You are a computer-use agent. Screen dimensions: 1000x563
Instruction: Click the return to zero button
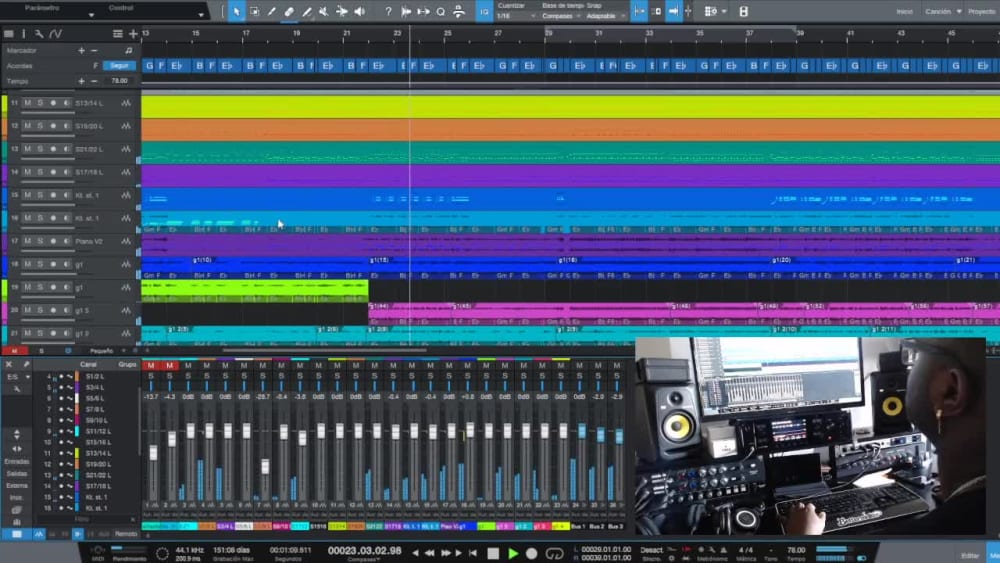click(473, 553)
